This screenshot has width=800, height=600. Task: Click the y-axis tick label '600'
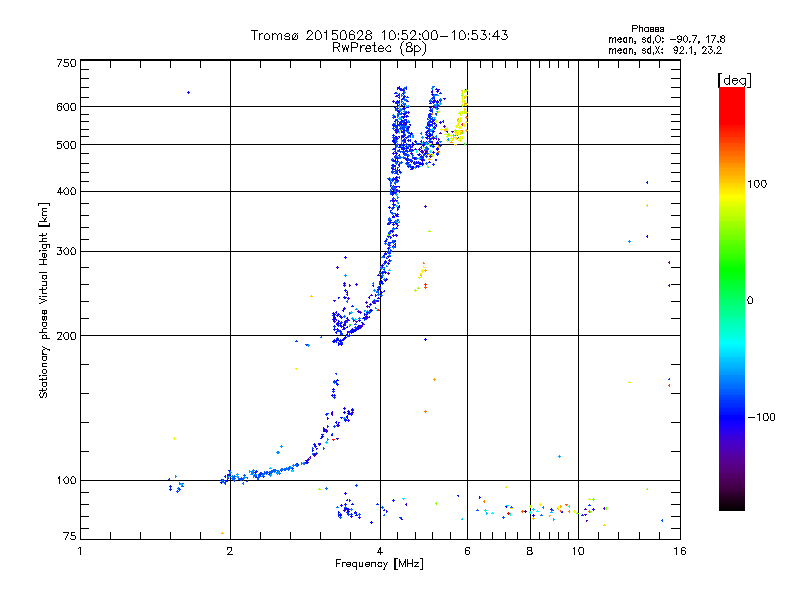(x=66, y=107)
